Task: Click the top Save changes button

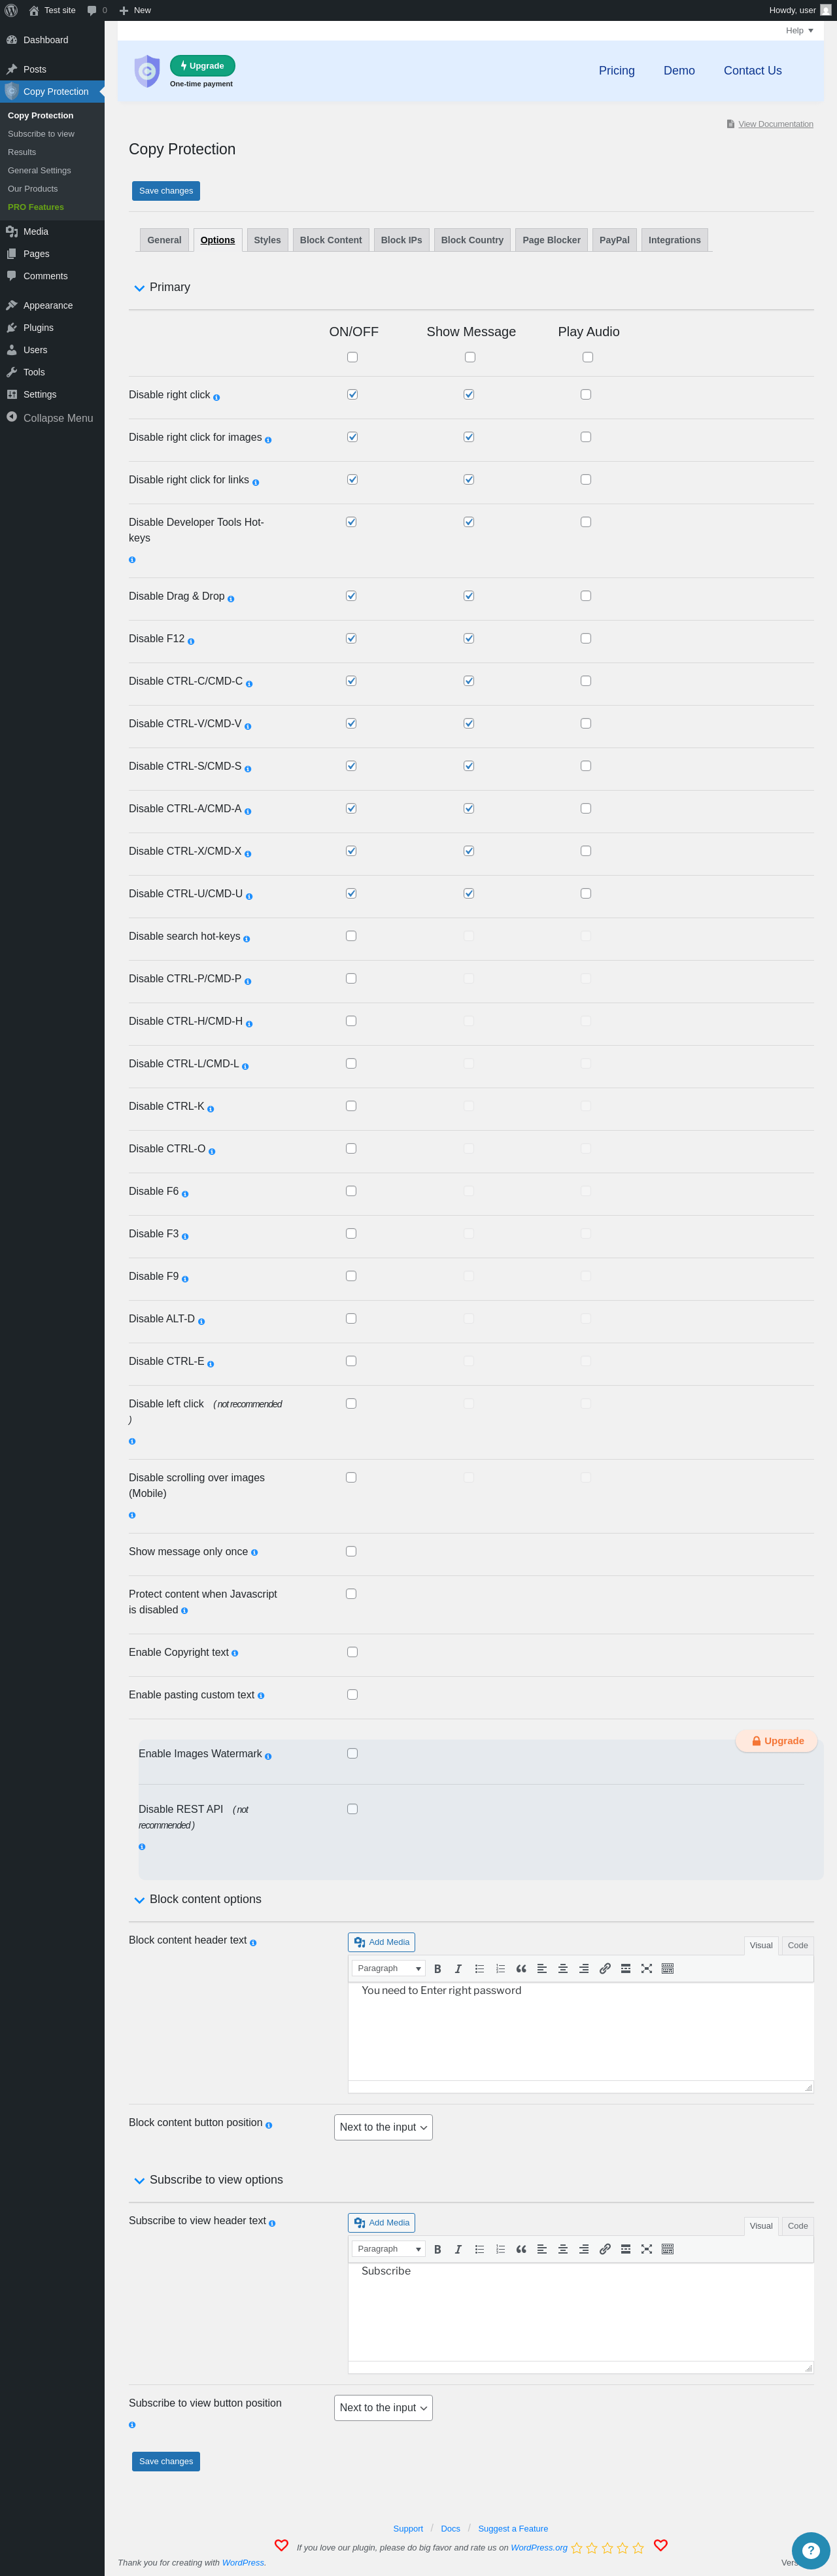Action: 166,191
